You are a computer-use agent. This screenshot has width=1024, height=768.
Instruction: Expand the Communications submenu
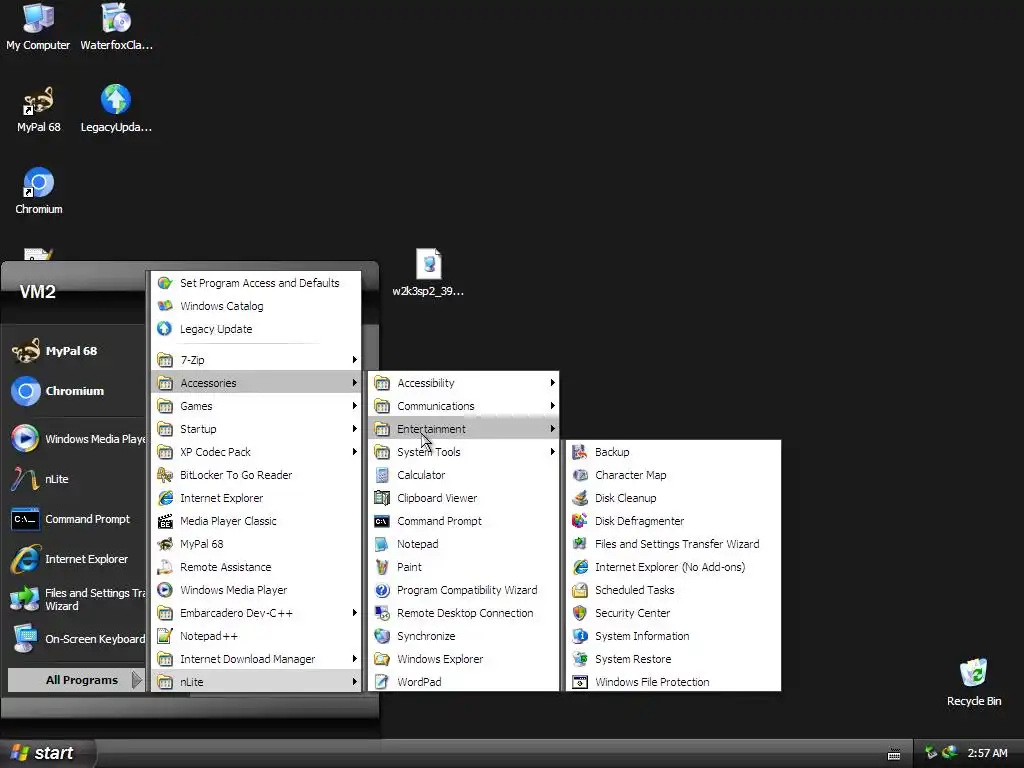[x=464, y=406]
